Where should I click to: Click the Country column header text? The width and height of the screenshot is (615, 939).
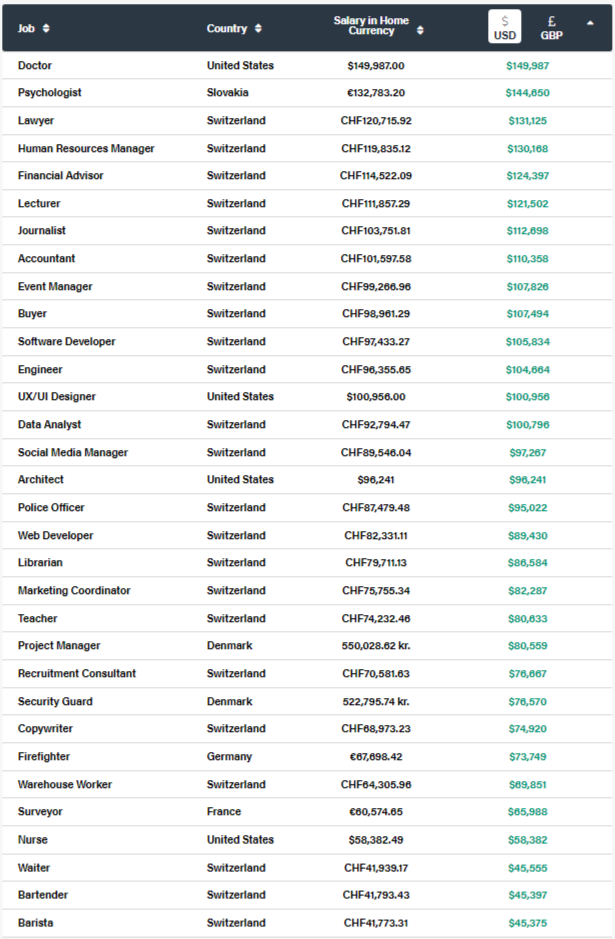pyautogui.click(x=226, y=28)
